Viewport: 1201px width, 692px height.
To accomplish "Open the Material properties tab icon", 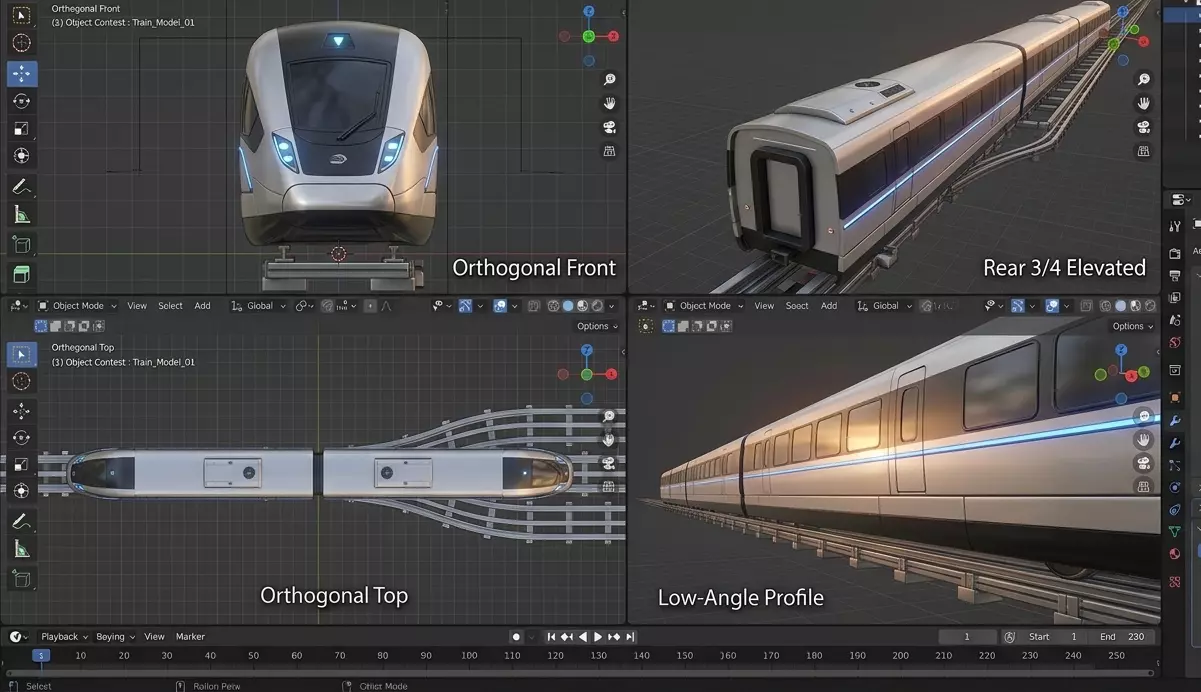I will coord(1175,554).
